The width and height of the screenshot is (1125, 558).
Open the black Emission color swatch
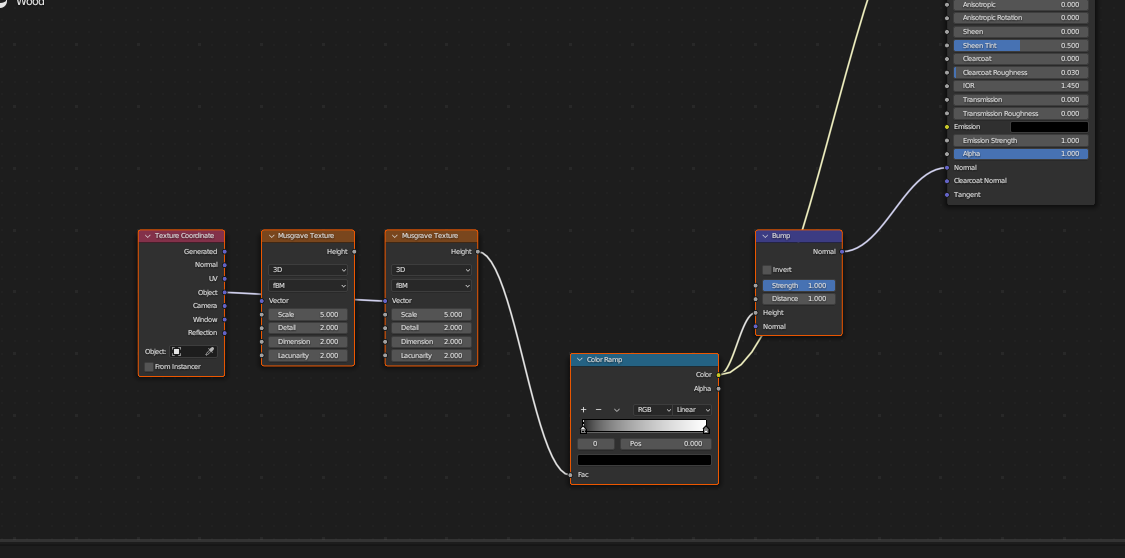1049,127
